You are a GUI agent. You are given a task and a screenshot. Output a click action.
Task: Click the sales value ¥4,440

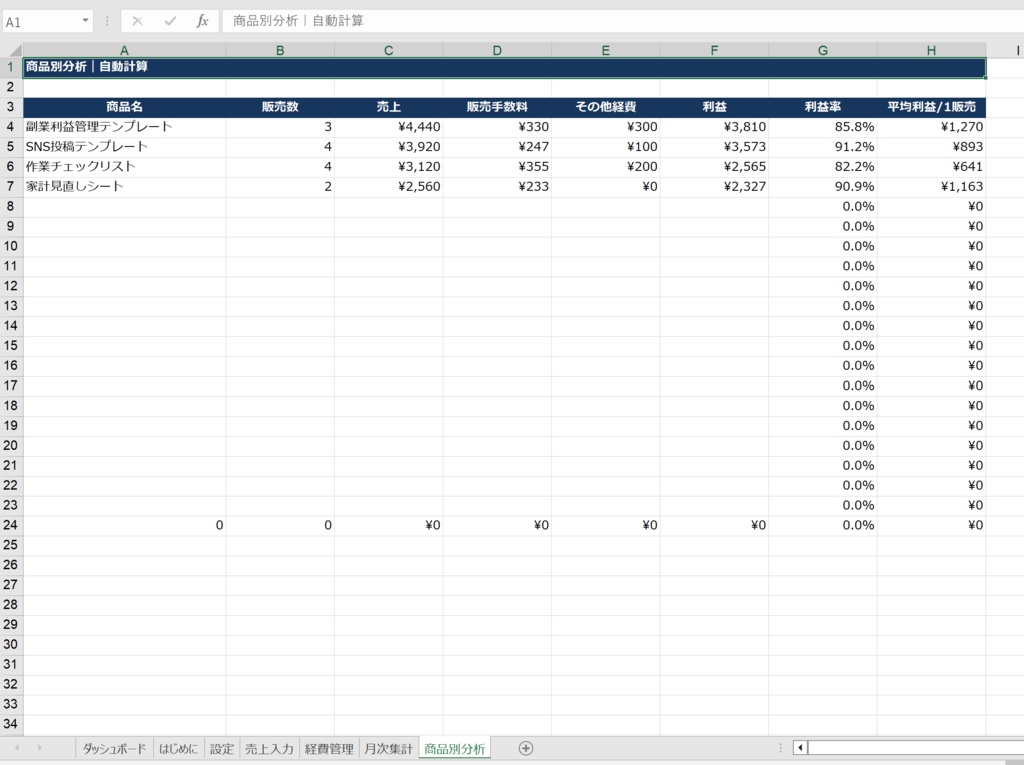389,127
